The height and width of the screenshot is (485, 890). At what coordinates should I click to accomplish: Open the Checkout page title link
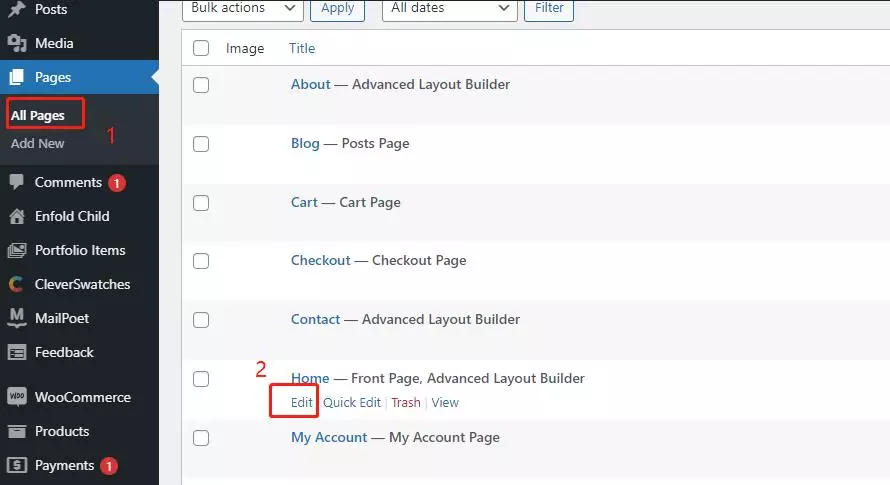pyautogui.click(x=321, y=260)
